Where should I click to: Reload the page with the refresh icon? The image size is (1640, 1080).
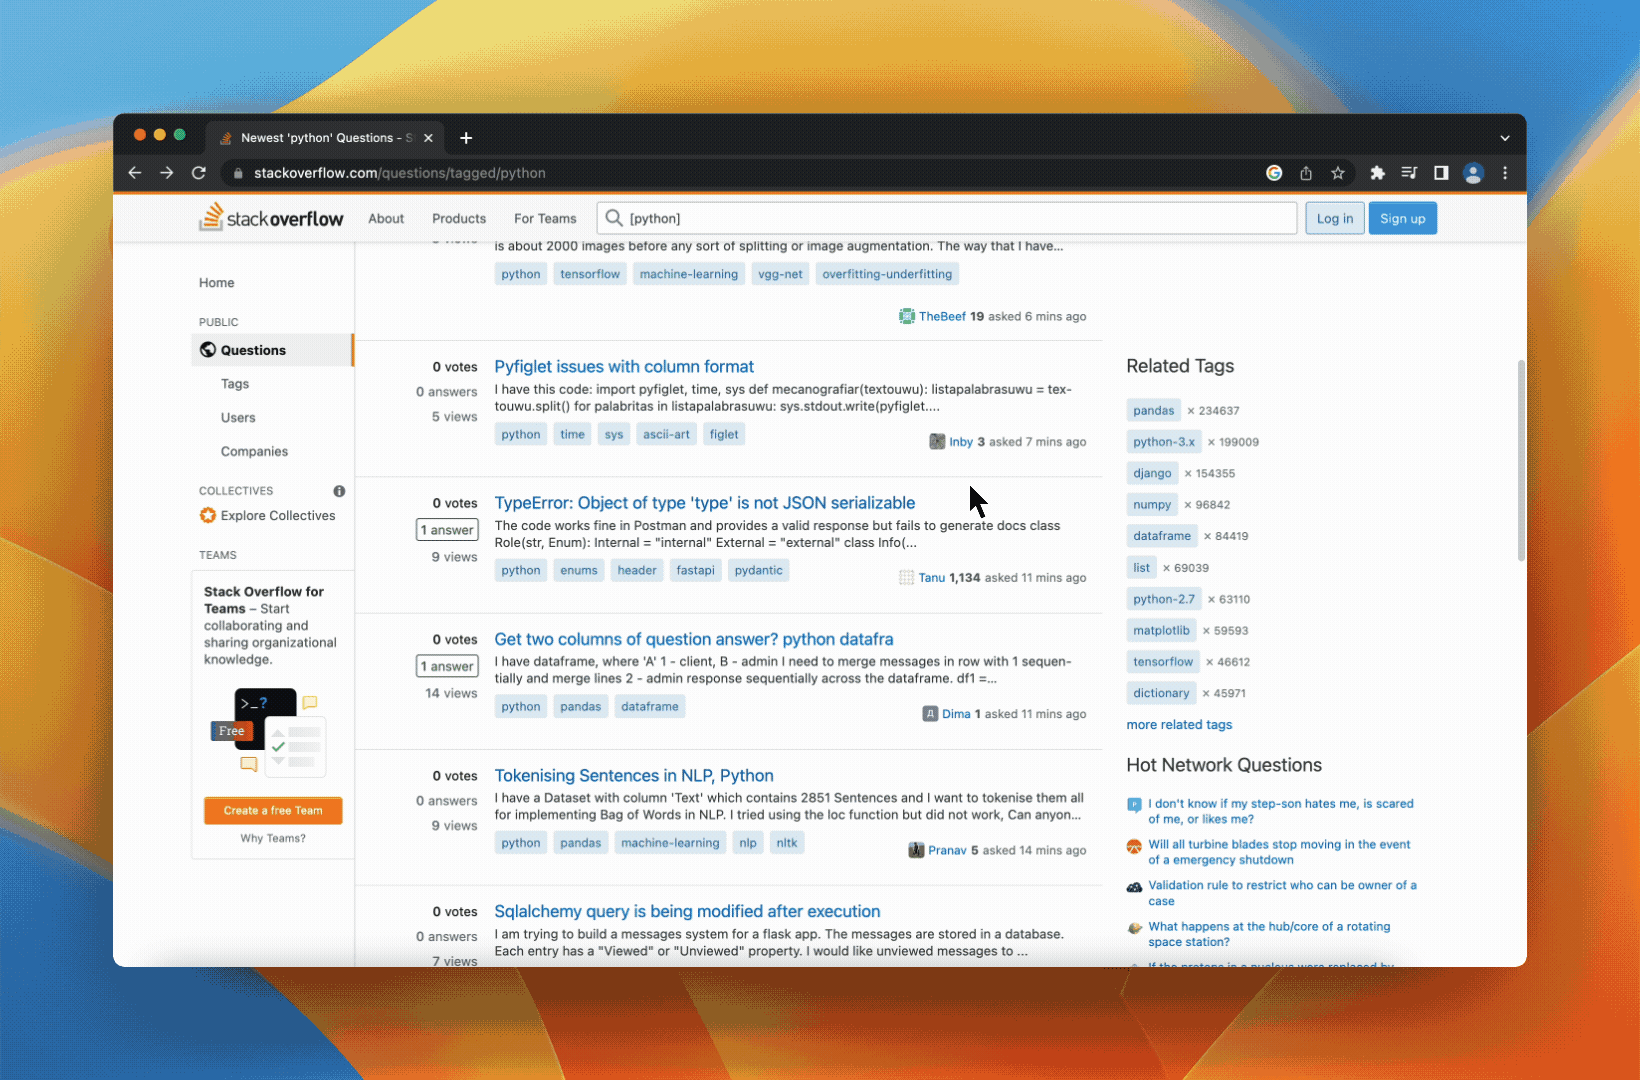click(x=199, y=173)
